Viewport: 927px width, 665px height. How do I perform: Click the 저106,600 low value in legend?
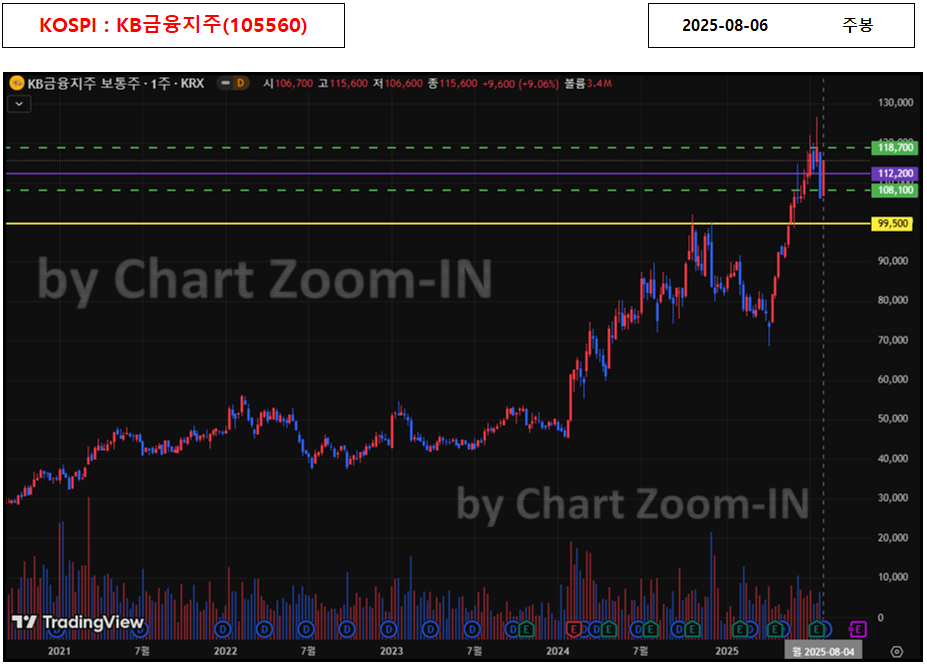398,83
